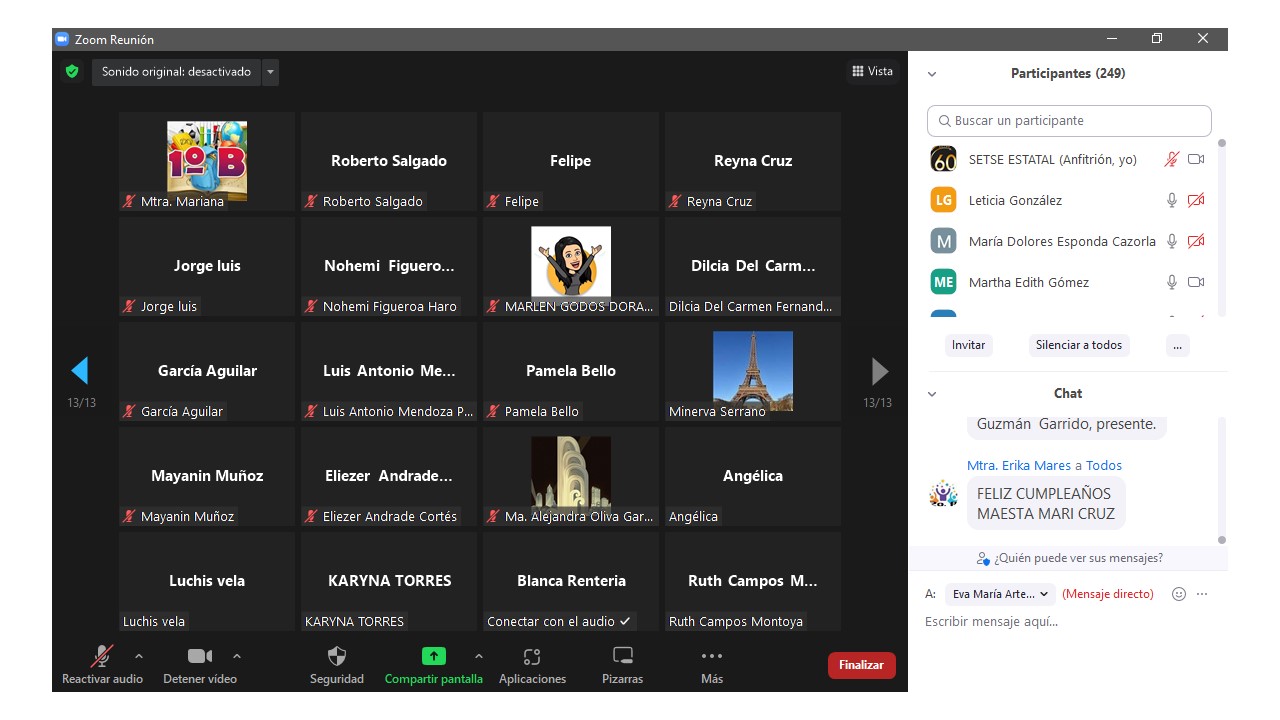The height and width of the screenshot is (720, 1280).
Task: Select MARLEN GODOS avatar video tile
Action: pyautogui.click(x=571, y=266)
